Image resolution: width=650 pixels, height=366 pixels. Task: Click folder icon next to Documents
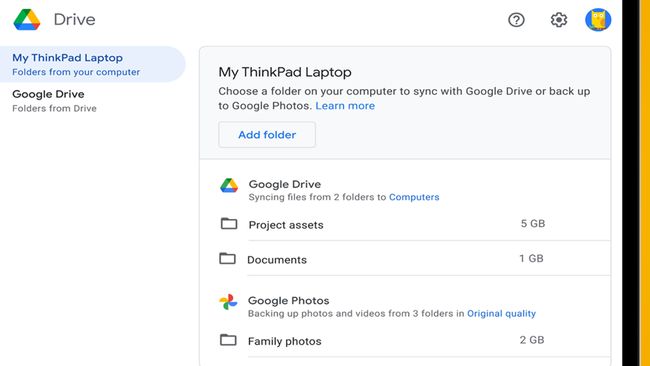click(x=228, y=259)
